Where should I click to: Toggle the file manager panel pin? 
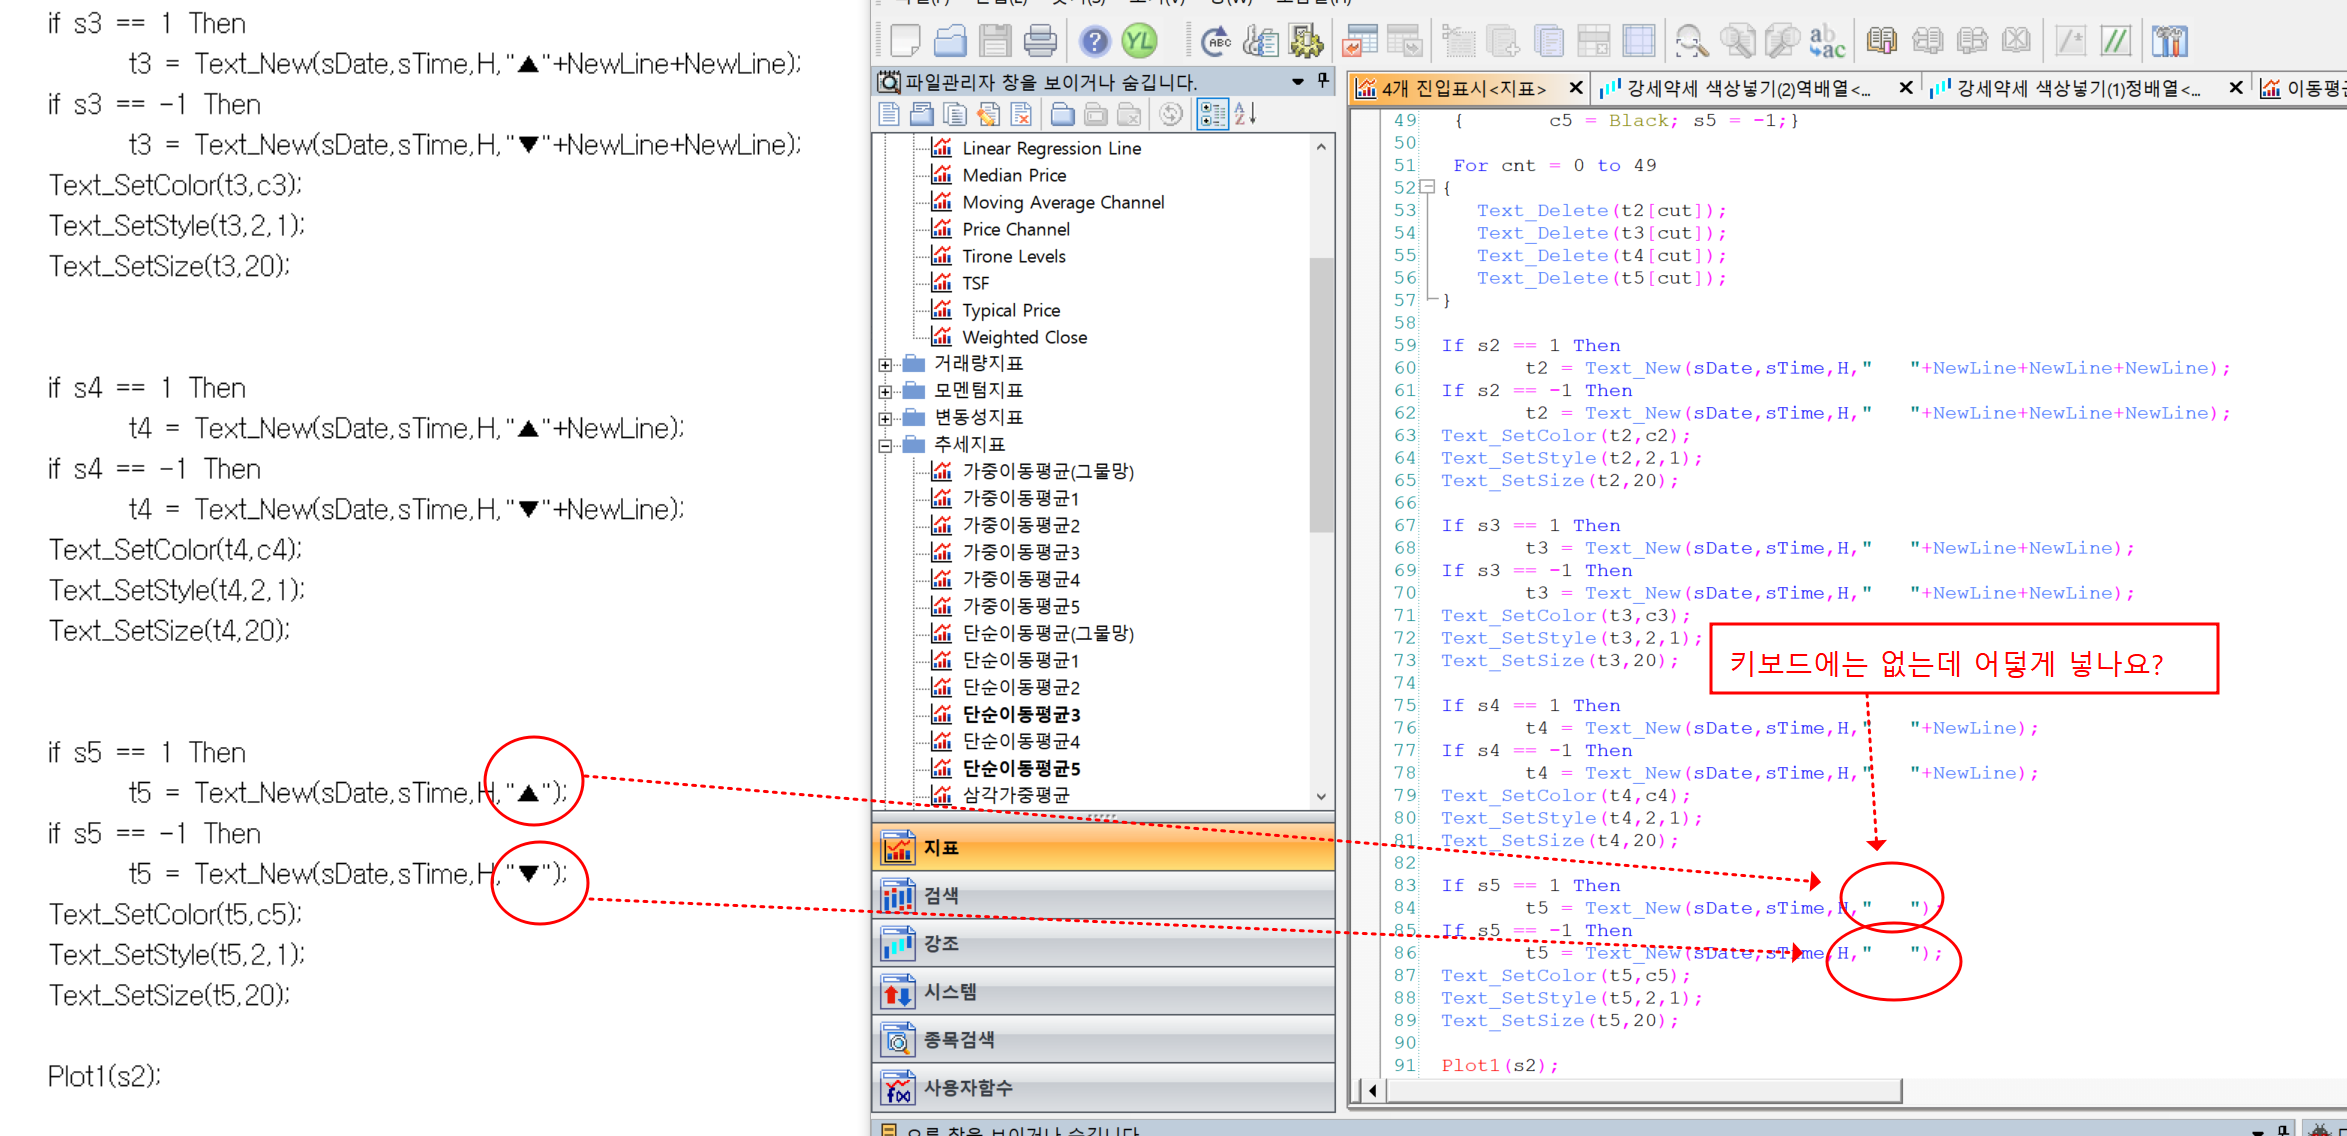click(1323, 81)
